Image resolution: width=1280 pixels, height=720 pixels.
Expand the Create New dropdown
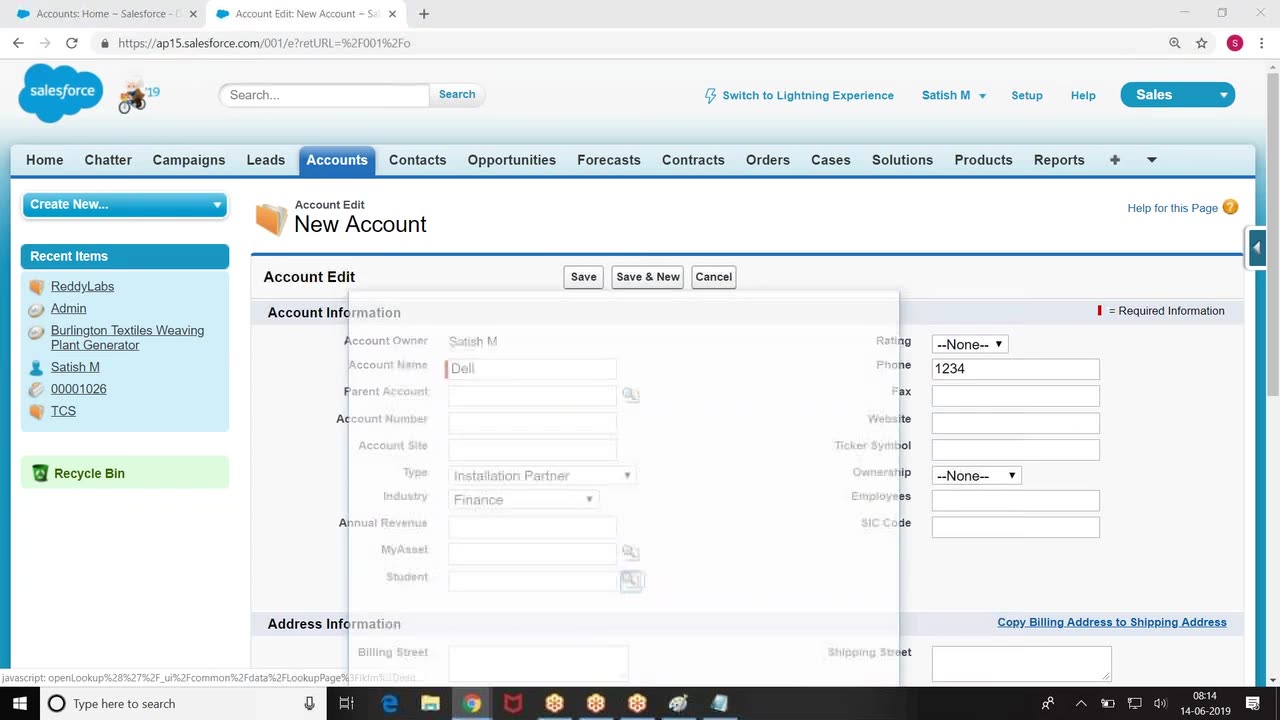tap(125, 204)
